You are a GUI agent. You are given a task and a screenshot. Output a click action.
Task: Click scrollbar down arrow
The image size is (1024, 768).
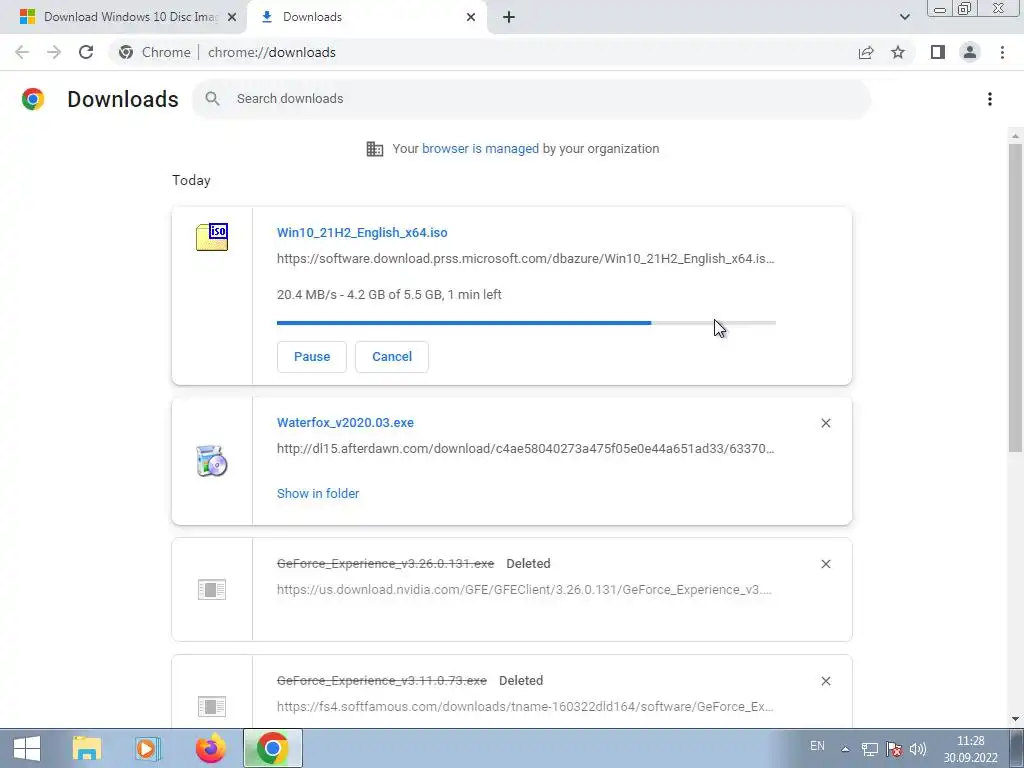(x=1015, y=719)
